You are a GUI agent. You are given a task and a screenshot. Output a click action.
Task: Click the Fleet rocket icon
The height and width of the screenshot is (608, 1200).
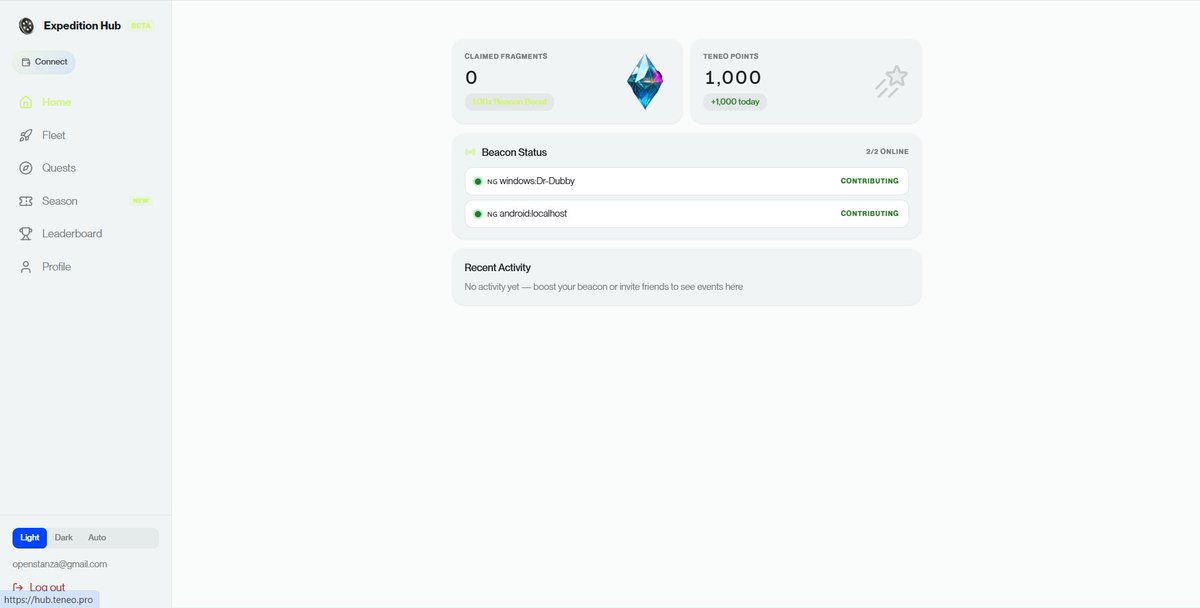click(26, 135)
